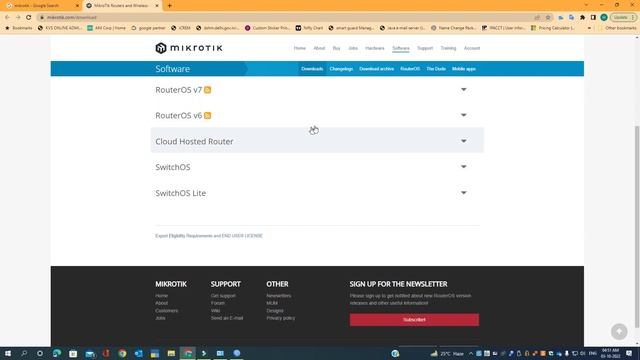
Task: Switch to the Downloads sub-tab
Action: (312, 69)
